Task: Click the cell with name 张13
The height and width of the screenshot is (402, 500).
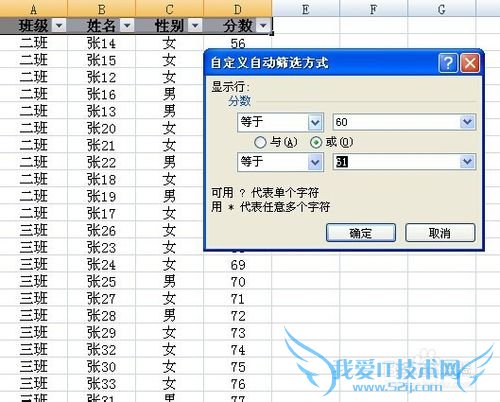Action: pos(102,111)
